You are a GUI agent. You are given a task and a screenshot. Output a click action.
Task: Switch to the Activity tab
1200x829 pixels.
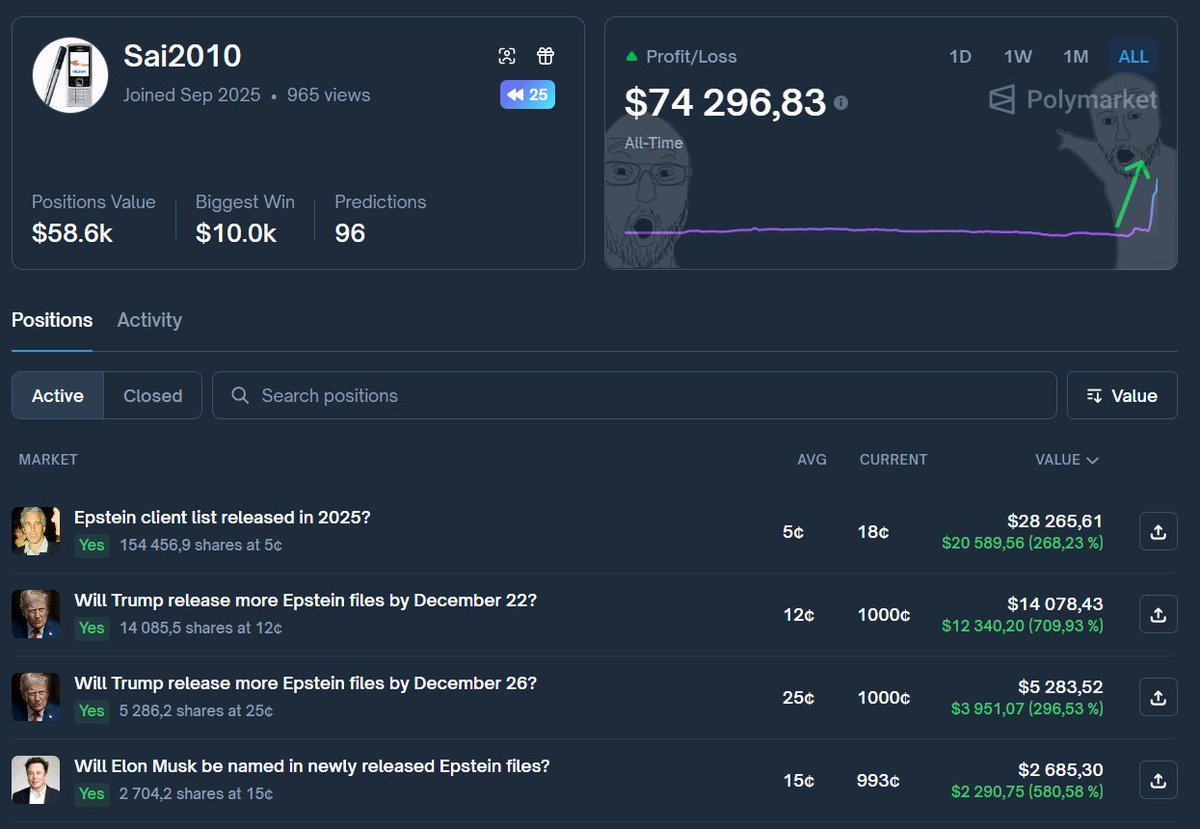click(149, 320)
